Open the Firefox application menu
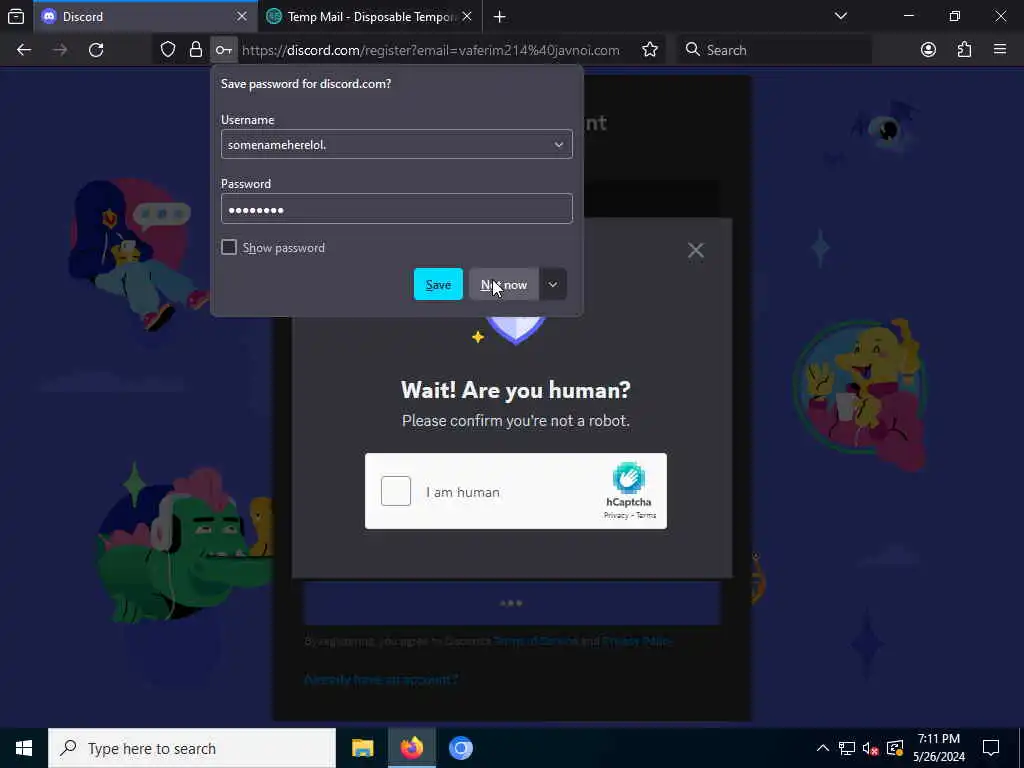The height and width of the screenshot is (768, 1024). [1000, 50]
